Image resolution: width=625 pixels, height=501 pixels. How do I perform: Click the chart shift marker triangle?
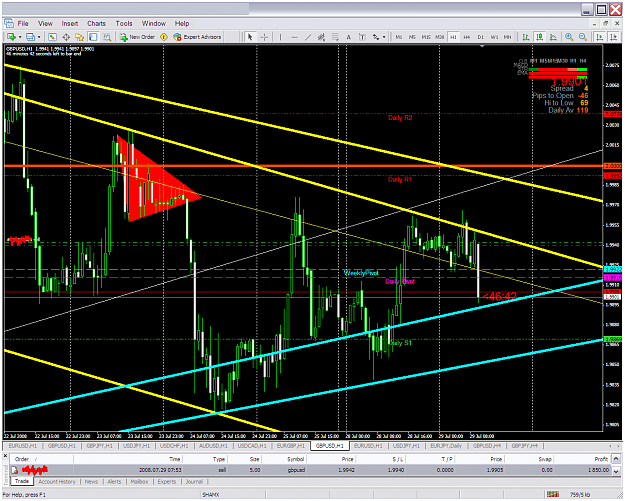pyautogui.click(x=482, y=46)
